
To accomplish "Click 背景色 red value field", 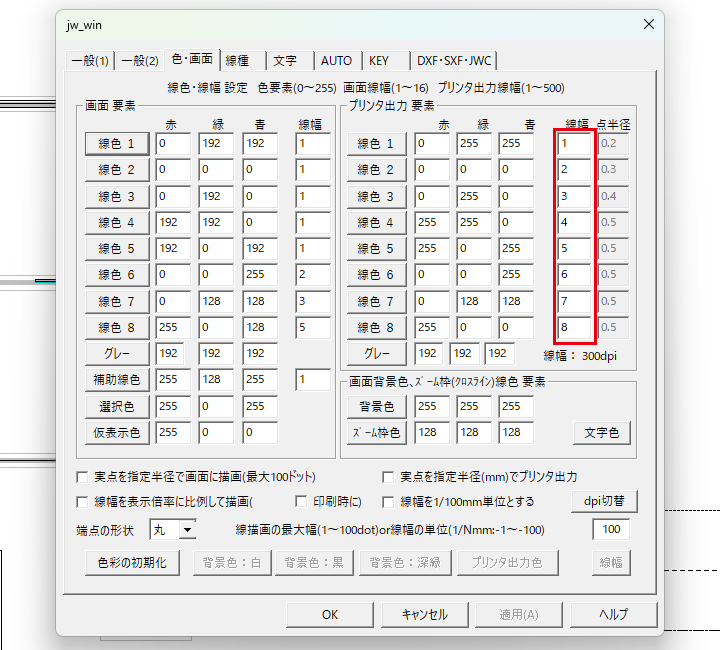I will tap(432, 406).
